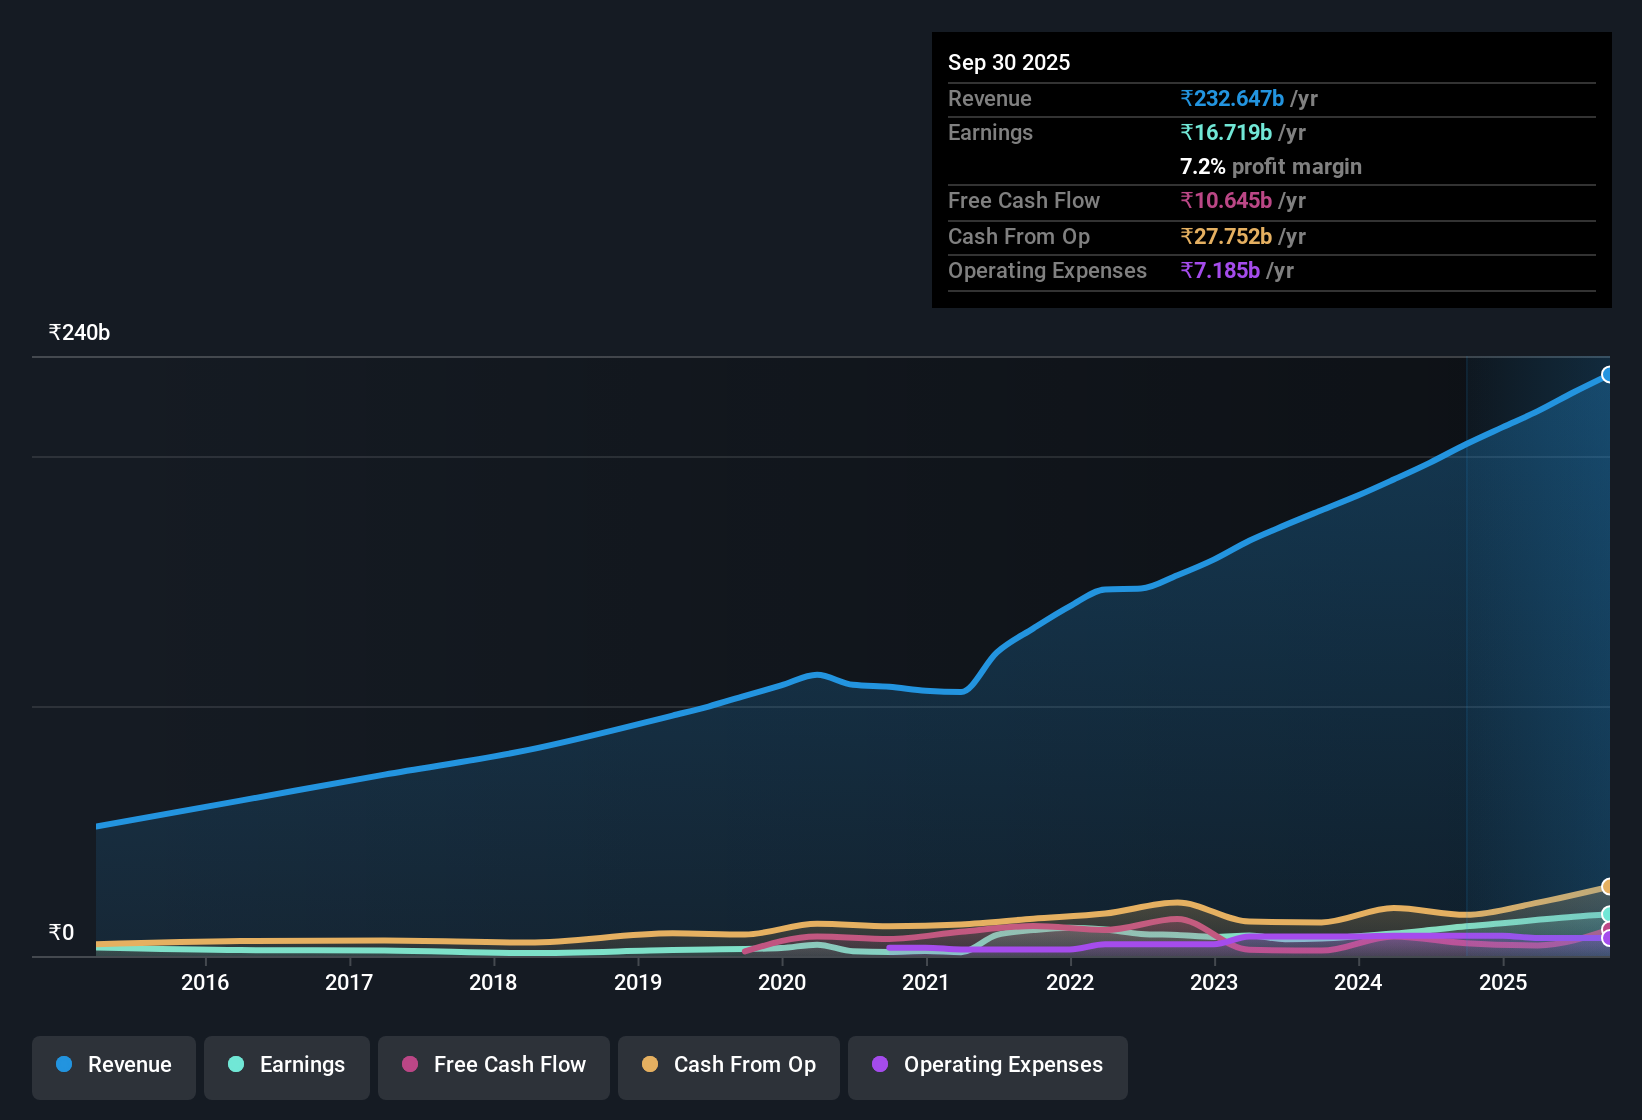Select the orange Cash From Op endpoint marker
This screenshot has width=1642, height=1120.
(x=1608, y=886)
